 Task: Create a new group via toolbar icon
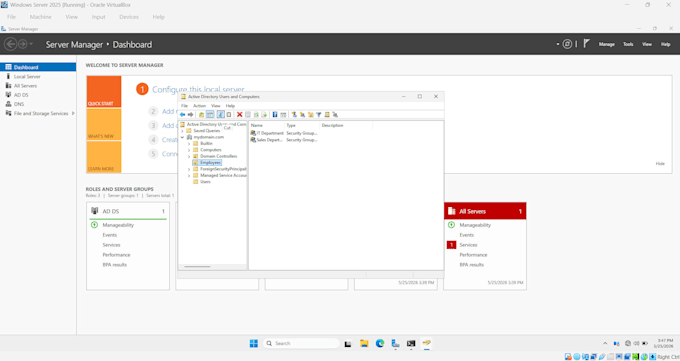[302, 115]
